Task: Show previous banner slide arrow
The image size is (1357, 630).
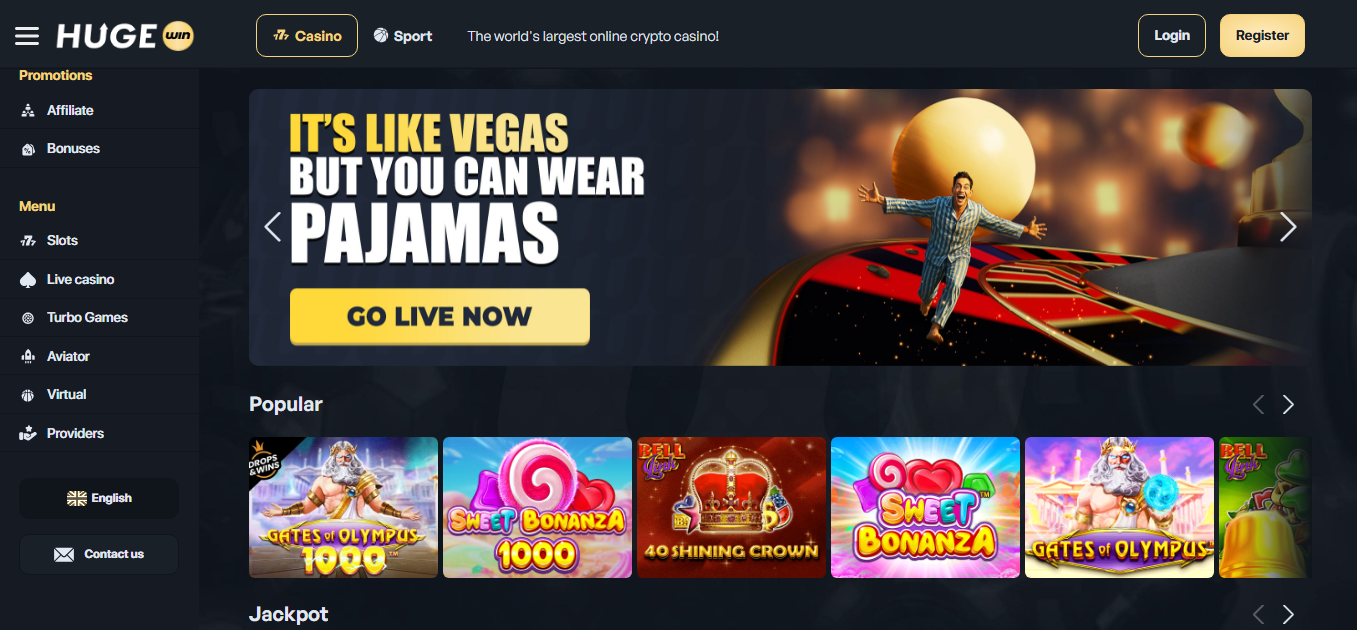Action: 272,227
